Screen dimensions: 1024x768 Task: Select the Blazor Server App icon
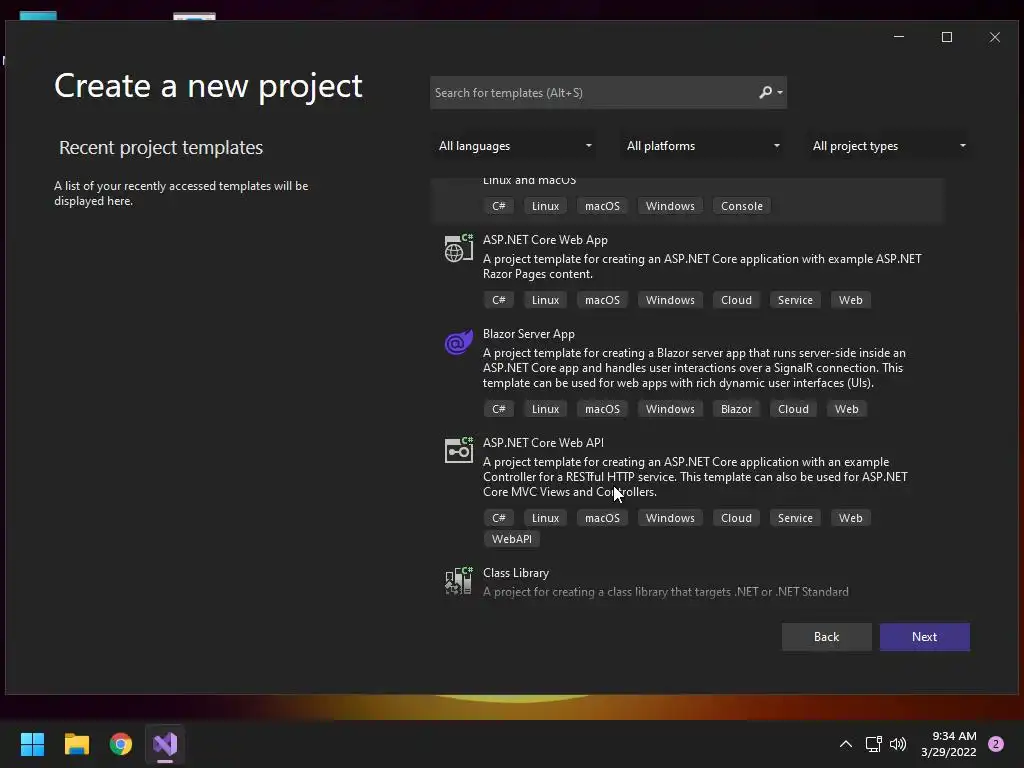tap(458, 342)
